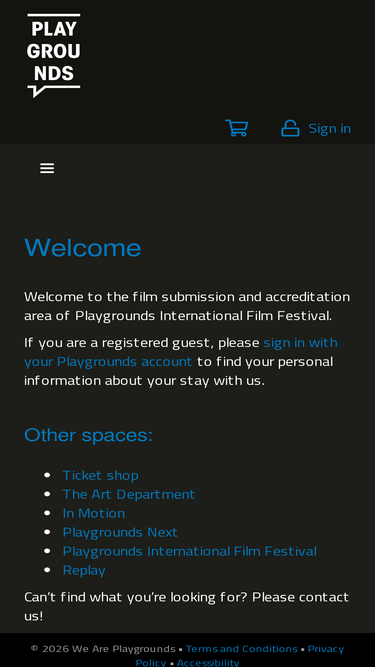This screenshot has height=667, width=375.
Task: Click the film submission welcome paragraph
Action: (187, 306)
